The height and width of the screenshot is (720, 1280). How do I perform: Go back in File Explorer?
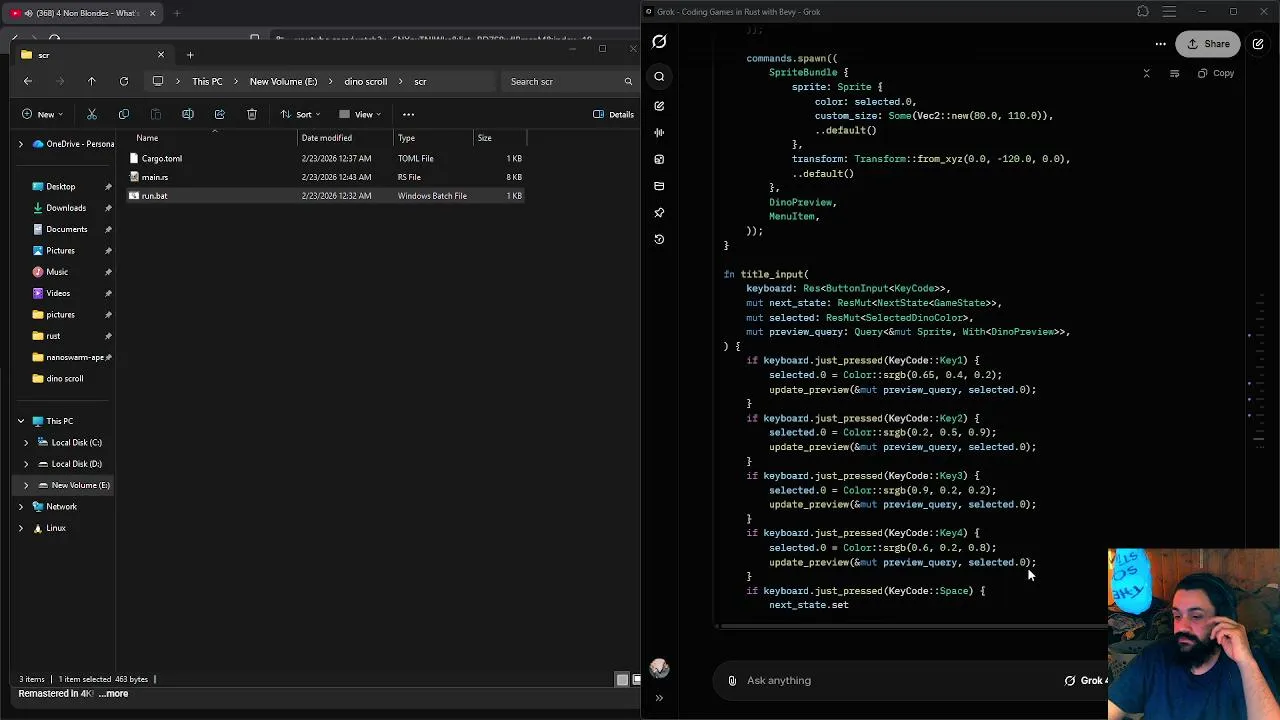pyautogui.click(x=28, y=82)
